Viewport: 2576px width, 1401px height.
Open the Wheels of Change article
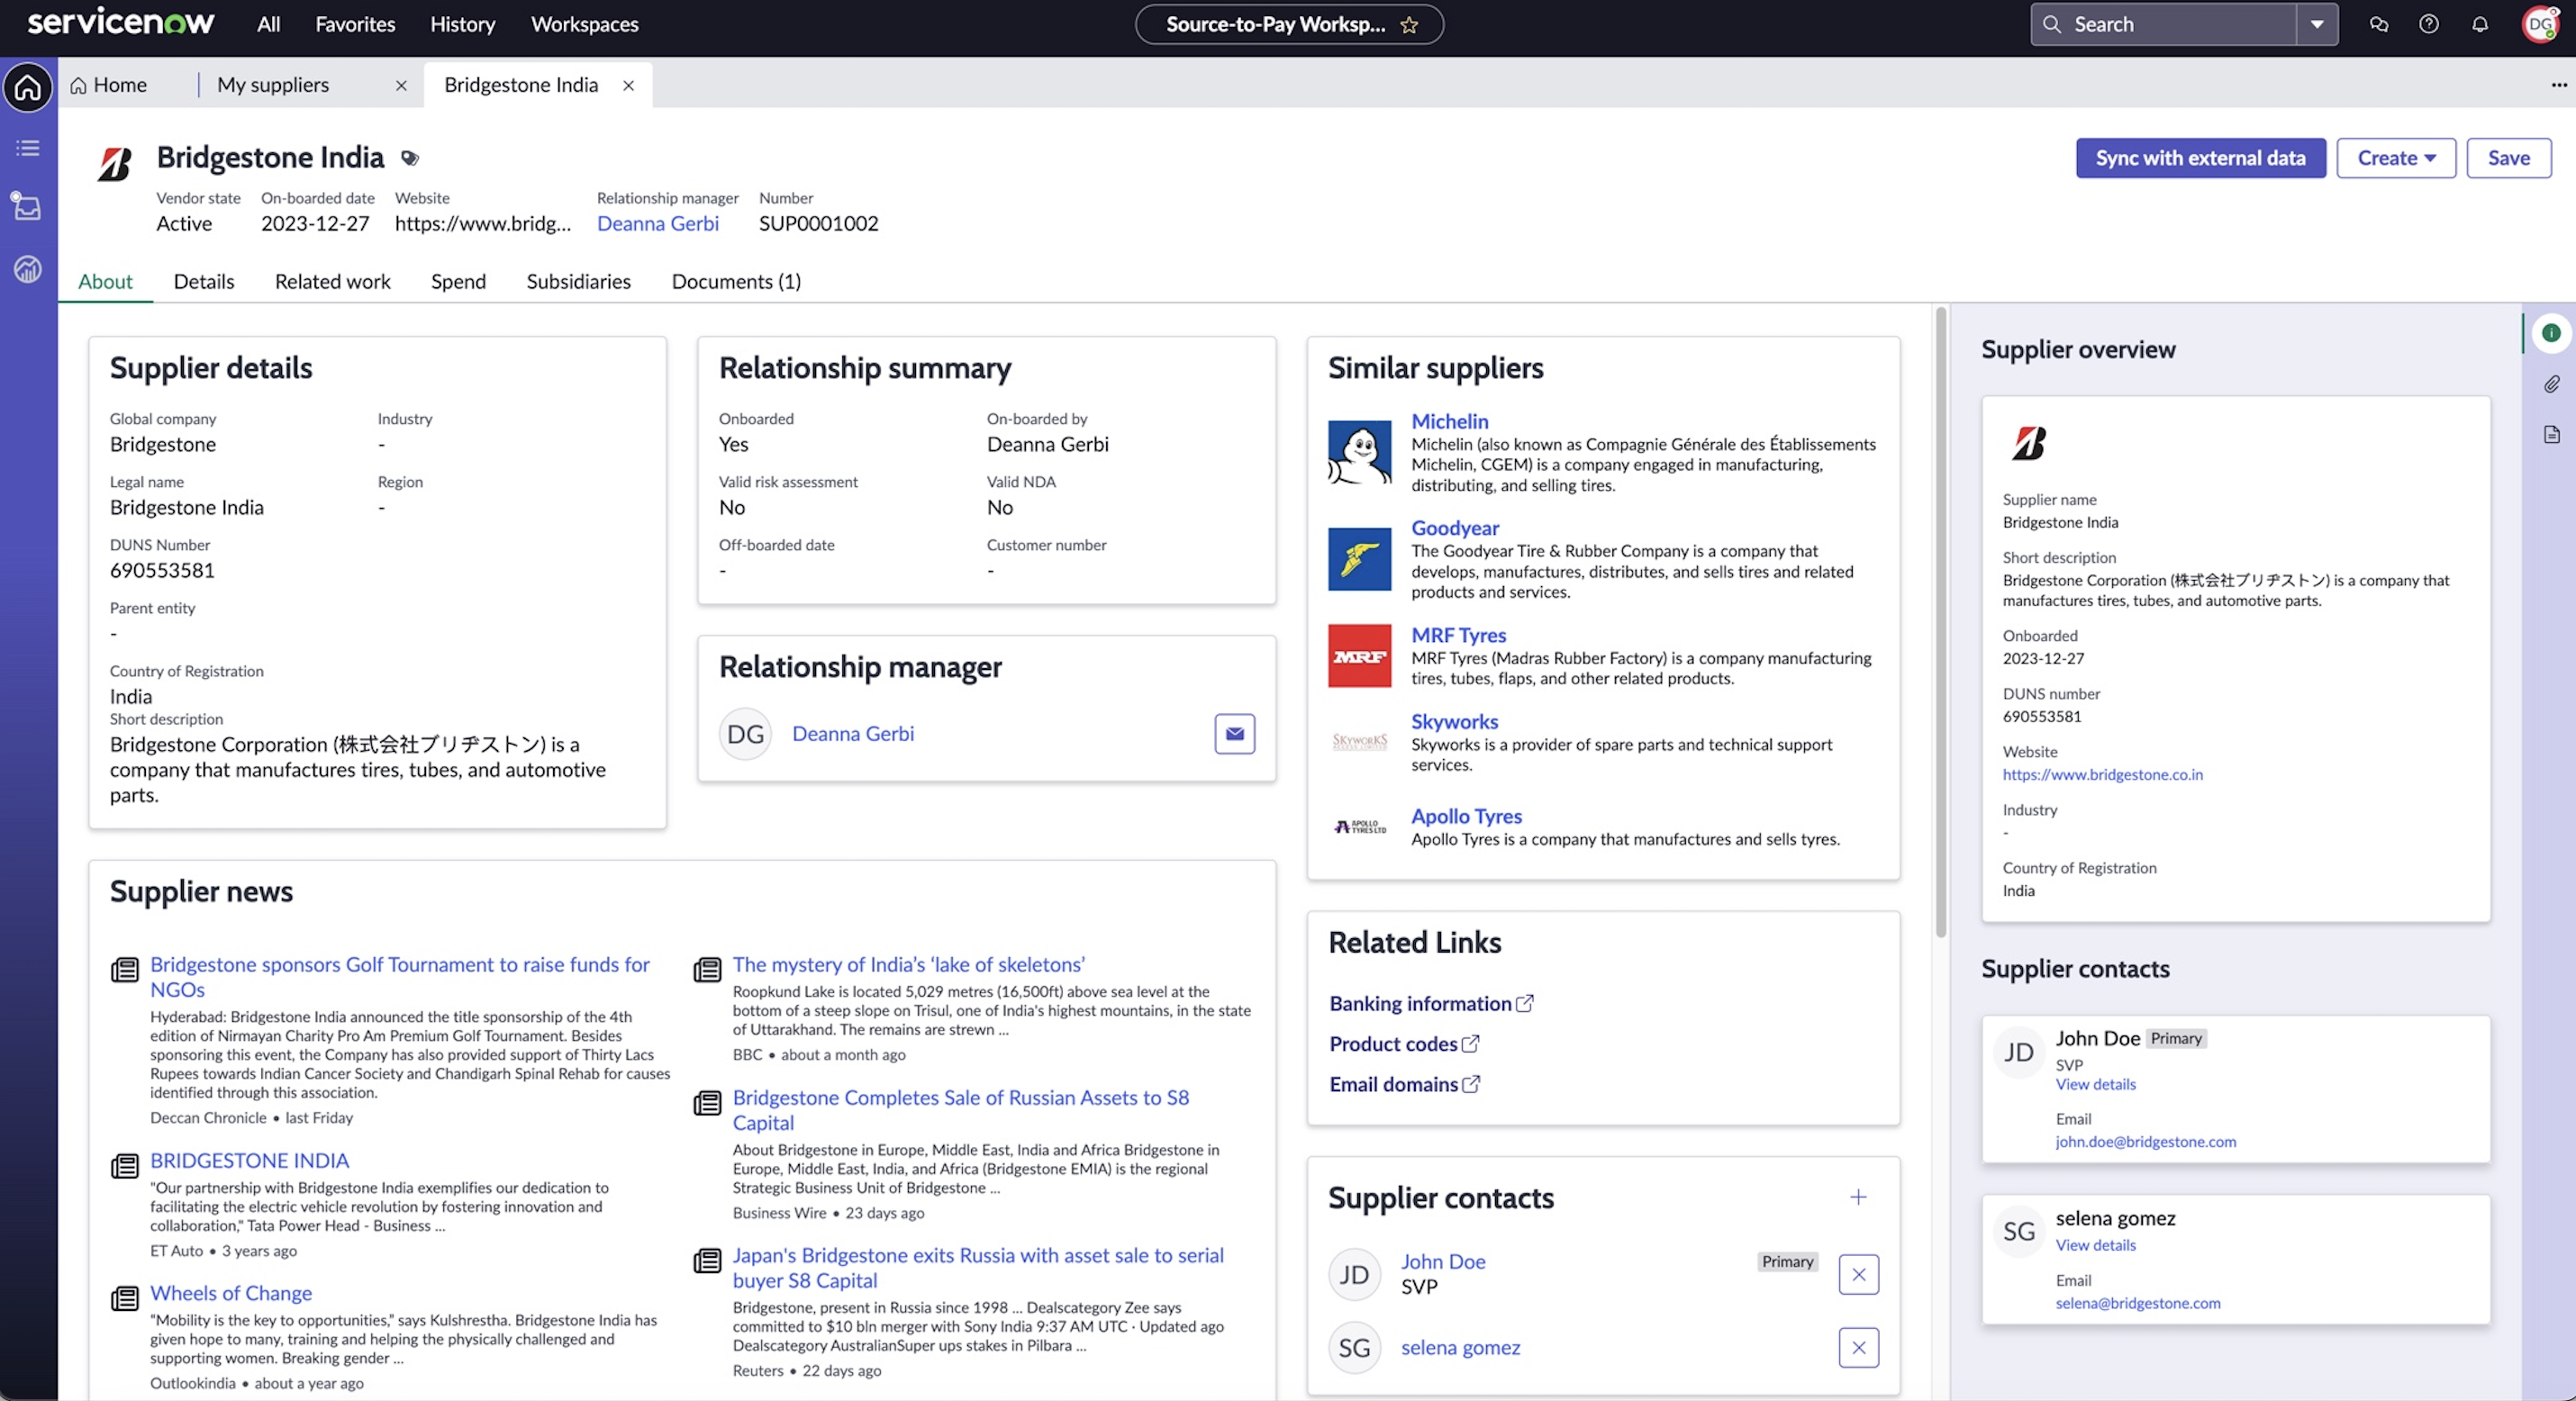pos(231,1294)
